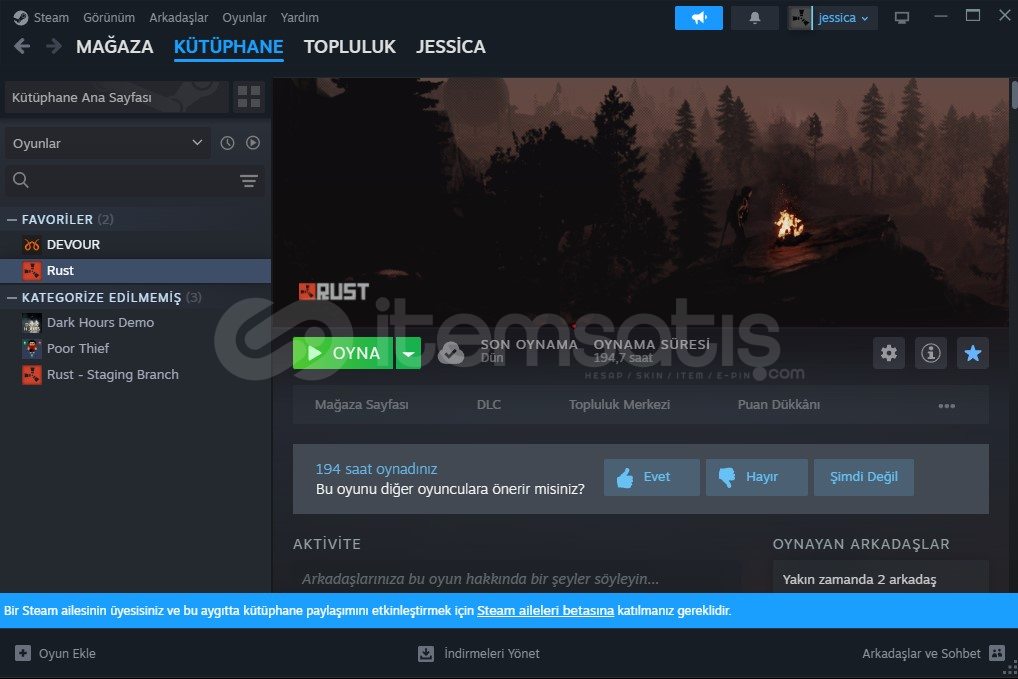Screen dimensions: 1018x679
Task: Switch library to collections grid view
Action: click(249, 97)
